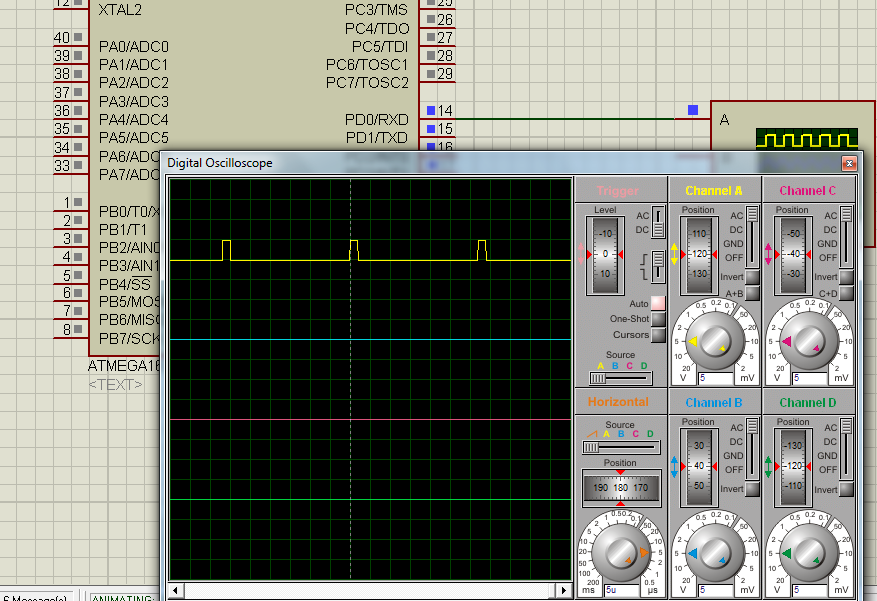Screen dimensions: 877x601
Task: Enable the A+B sum button
Action: coord(752,293)
